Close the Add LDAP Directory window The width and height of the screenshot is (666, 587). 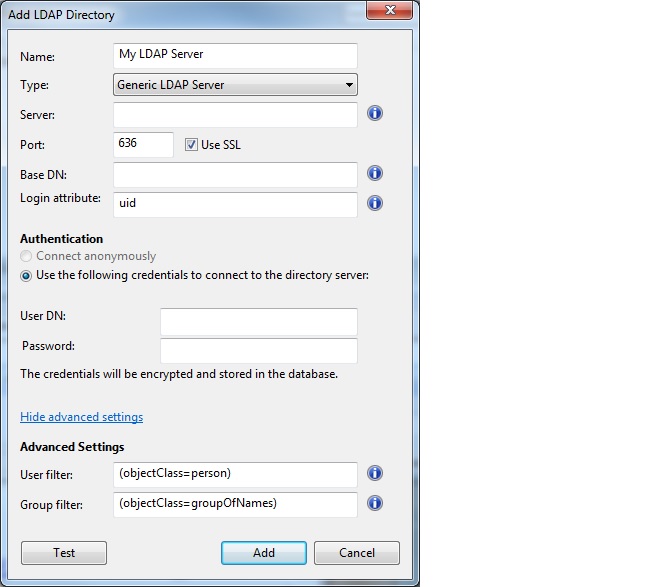click(x=389, y=10)
